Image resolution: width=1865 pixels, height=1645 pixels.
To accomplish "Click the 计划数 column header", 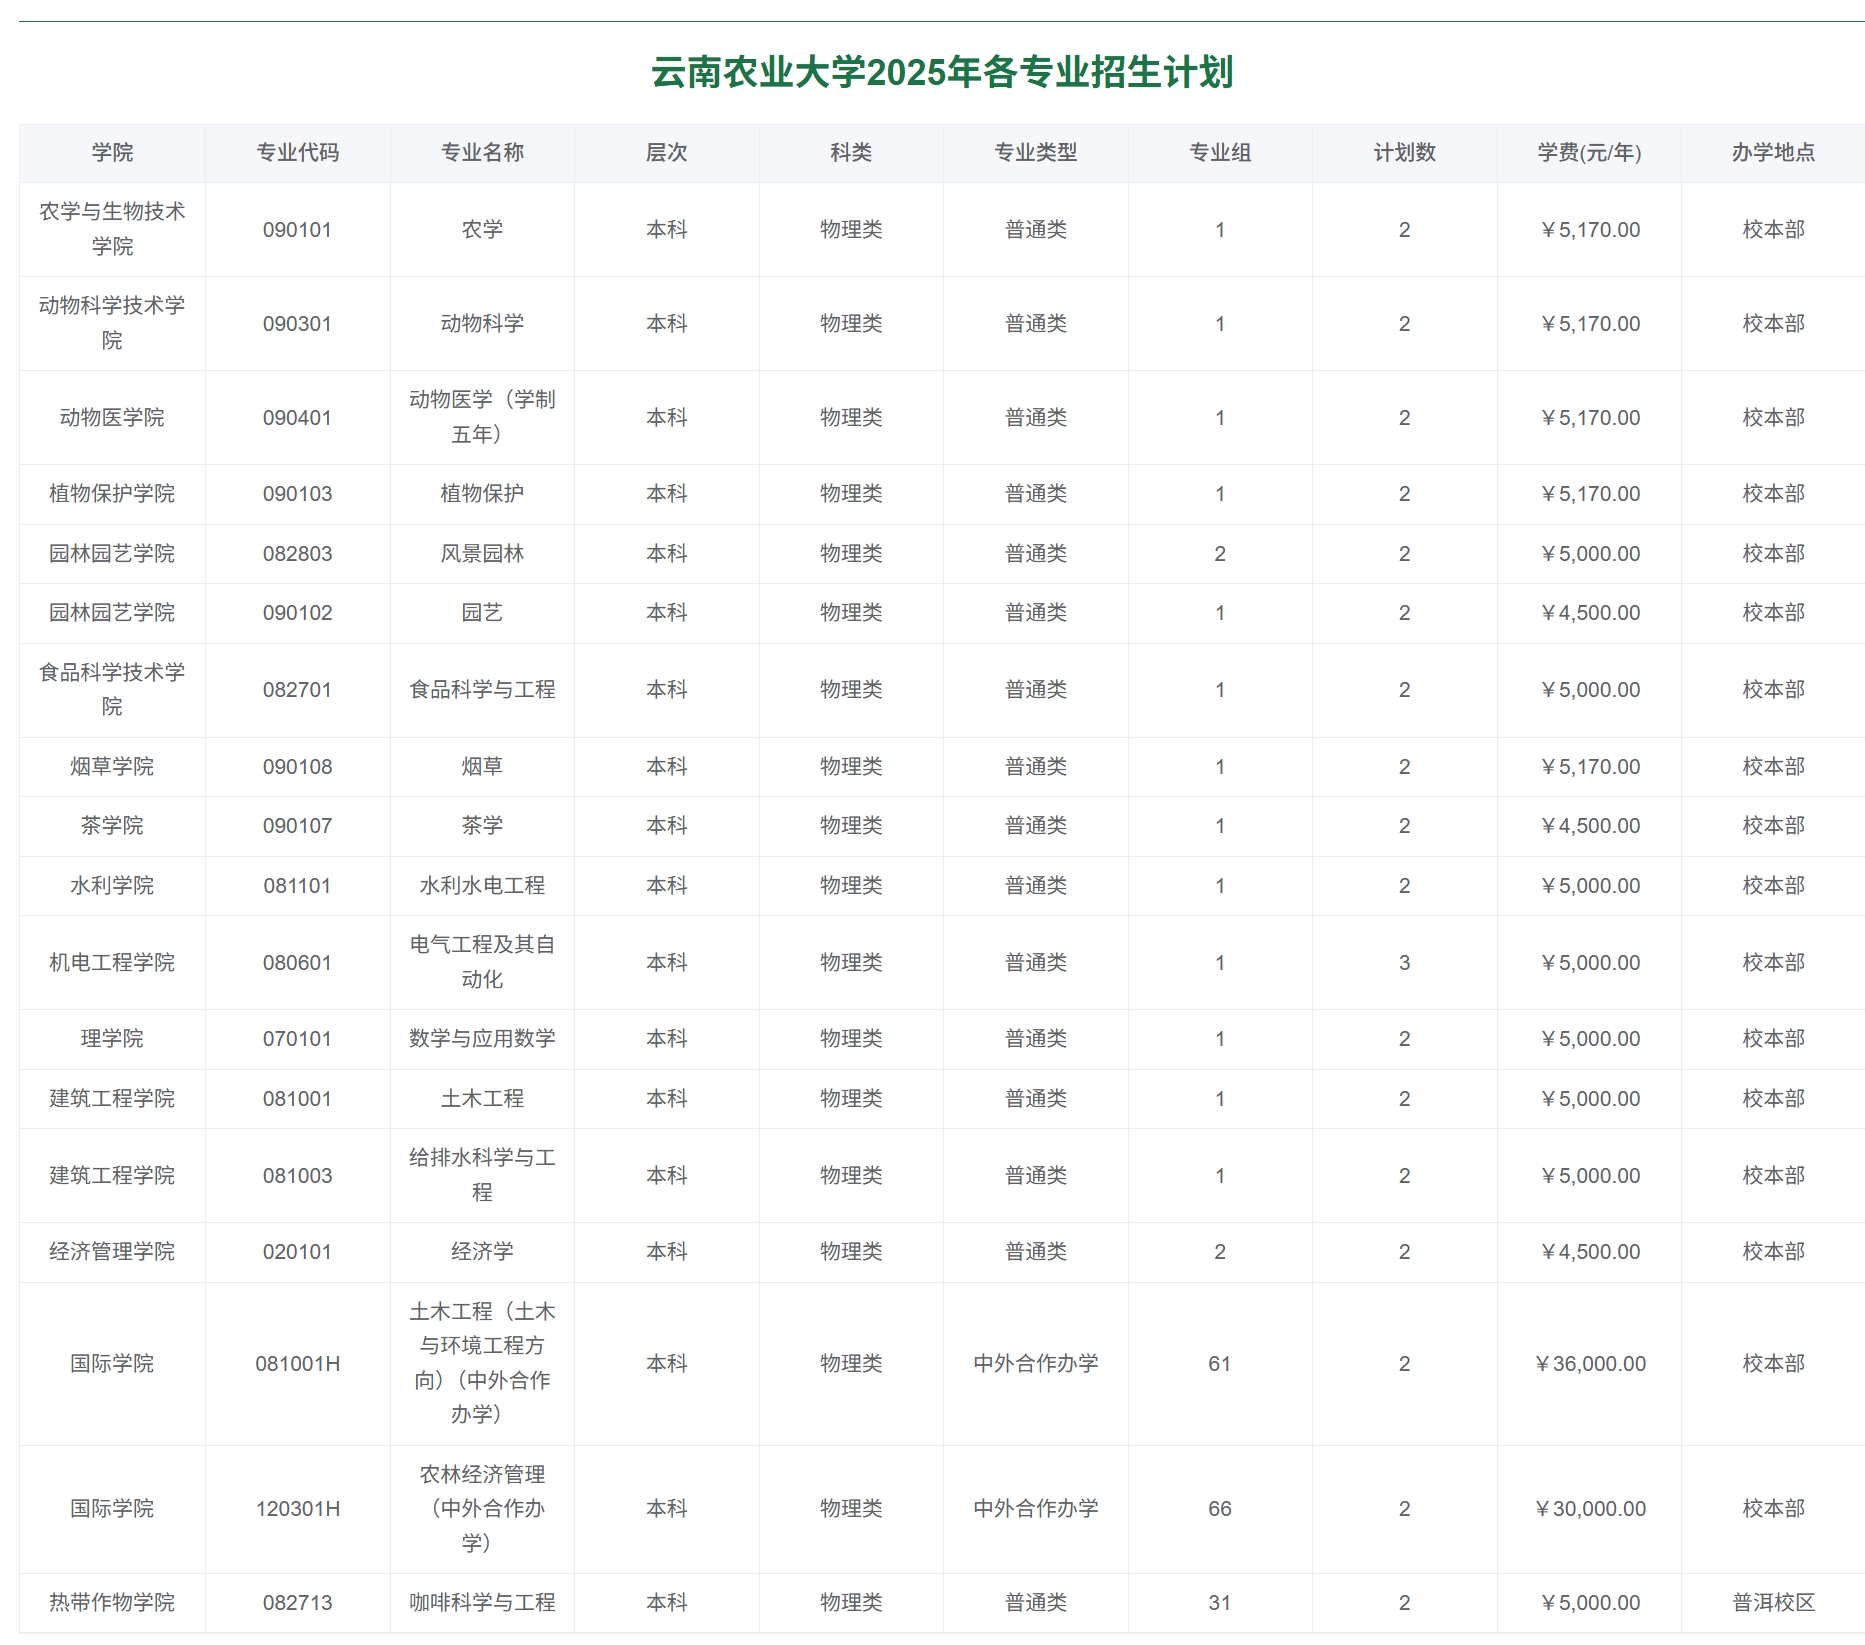I will coord(1405,152).
